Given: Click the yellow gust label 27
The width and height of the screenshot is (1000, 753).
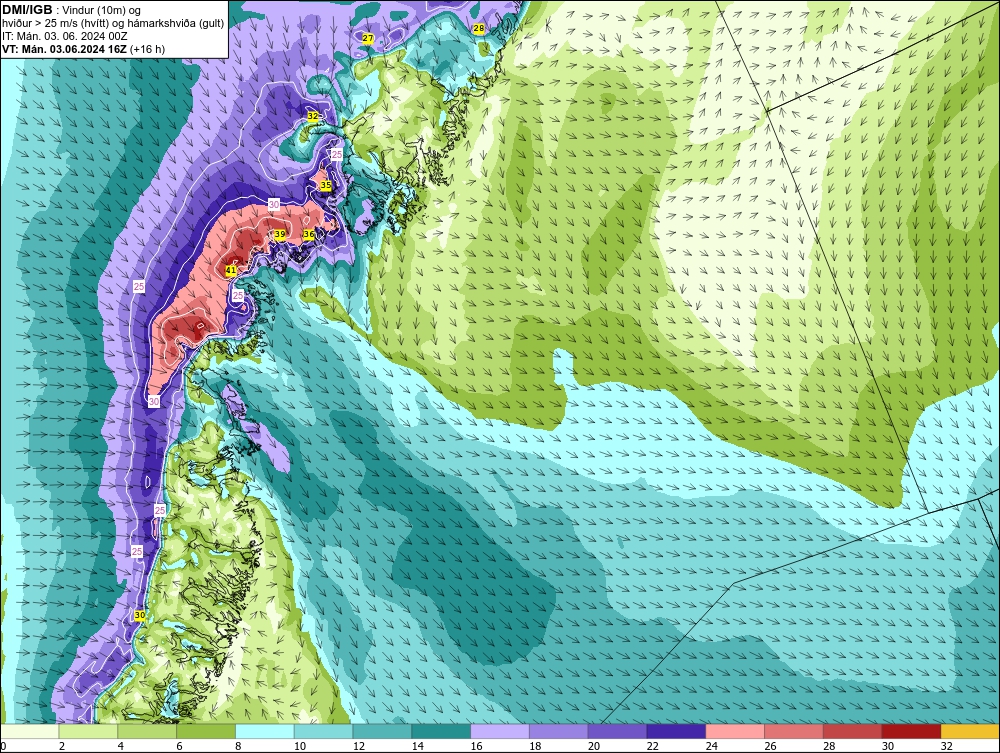Looking at the screenshot, I should point(368,38).
